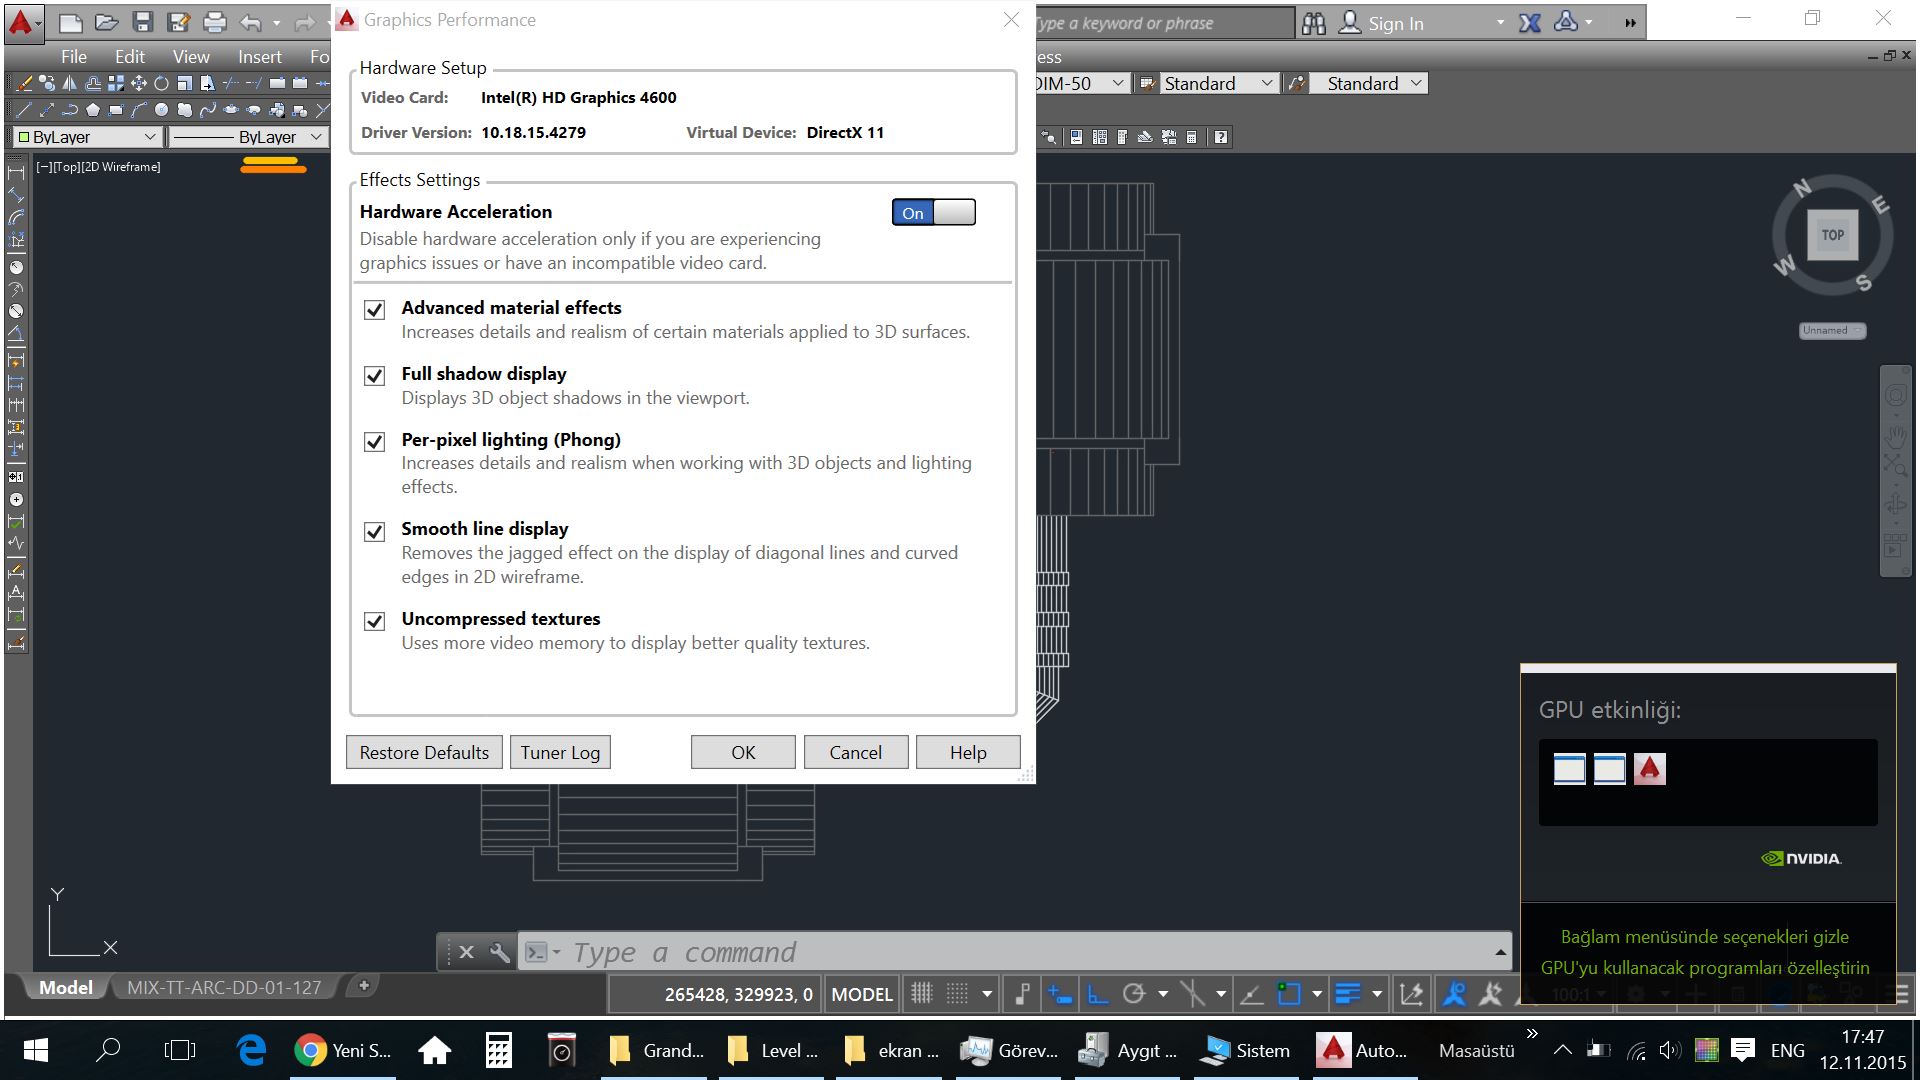Click the Restore Defaults button
The image size is (1920, 1080).
click(425, 752)
